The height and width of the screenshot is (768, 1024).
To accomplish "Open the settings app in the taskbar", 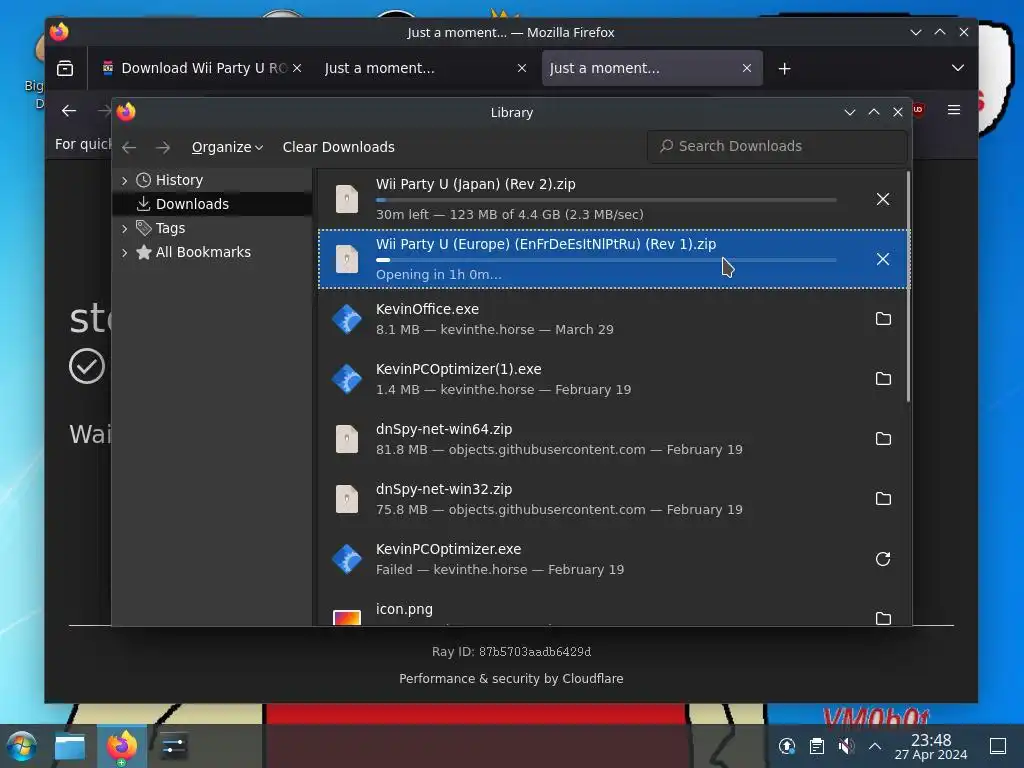I will pyautogui.click(x=173, y=746).
